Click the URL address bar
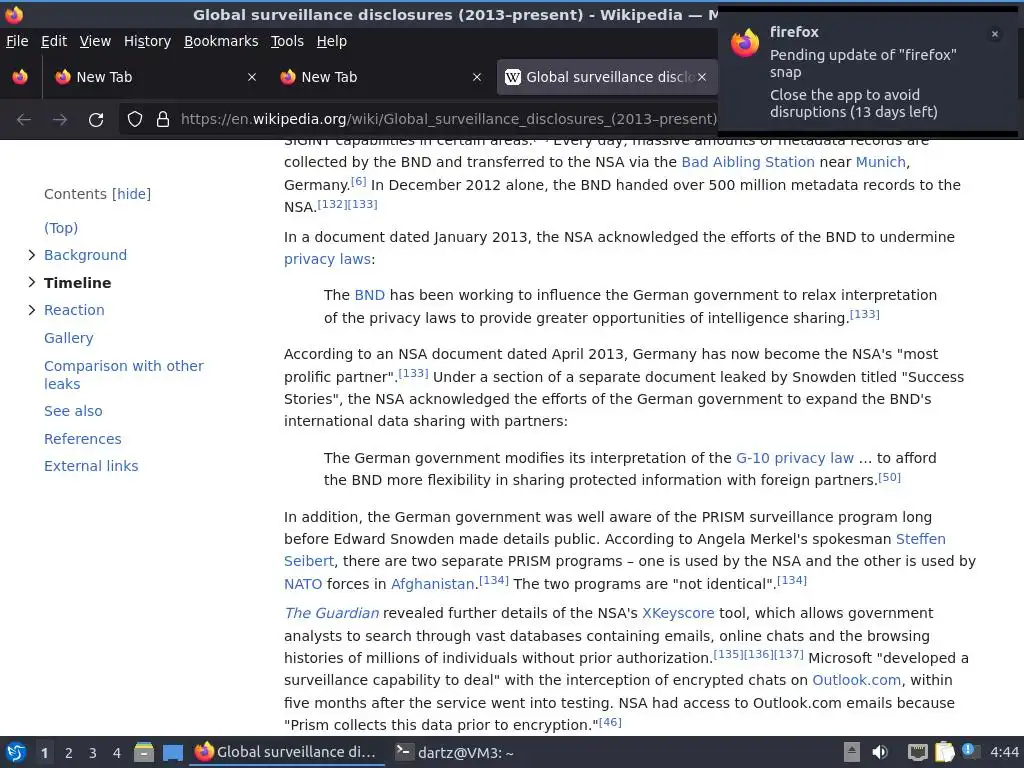The image size is (1024, 768). pyautogui.click(x=448, y=120)
